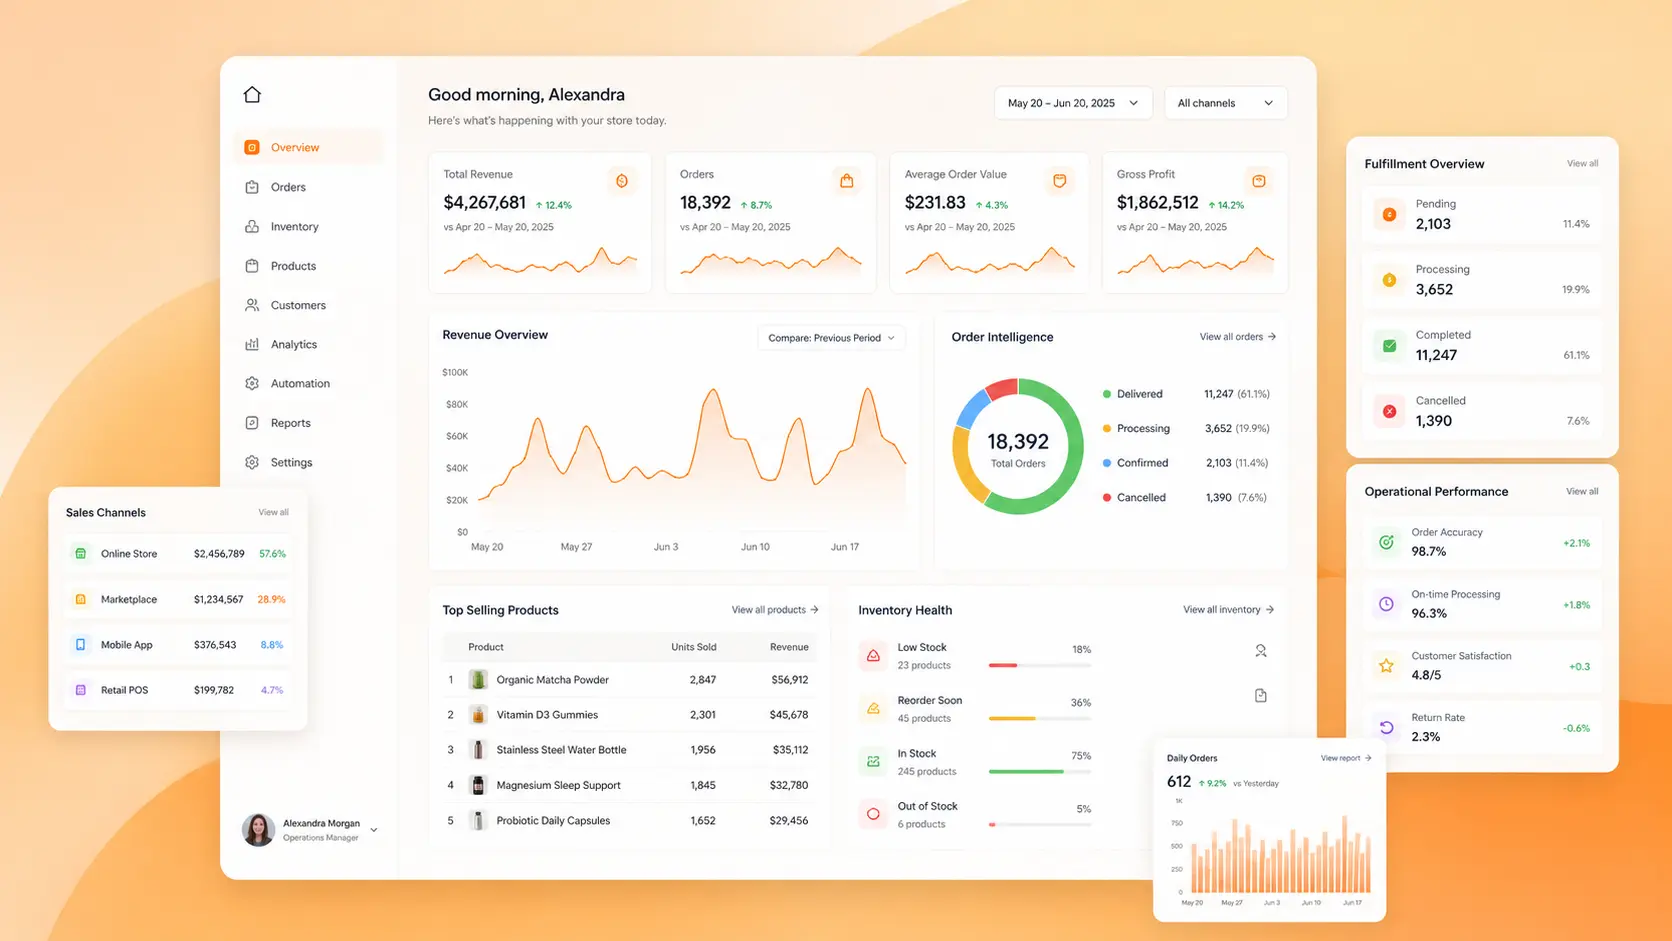Viewport: 1672px width, 941px height.
Task: Click the Processing status icon in Fulfillment Overview
Action: coord(1389,280)
